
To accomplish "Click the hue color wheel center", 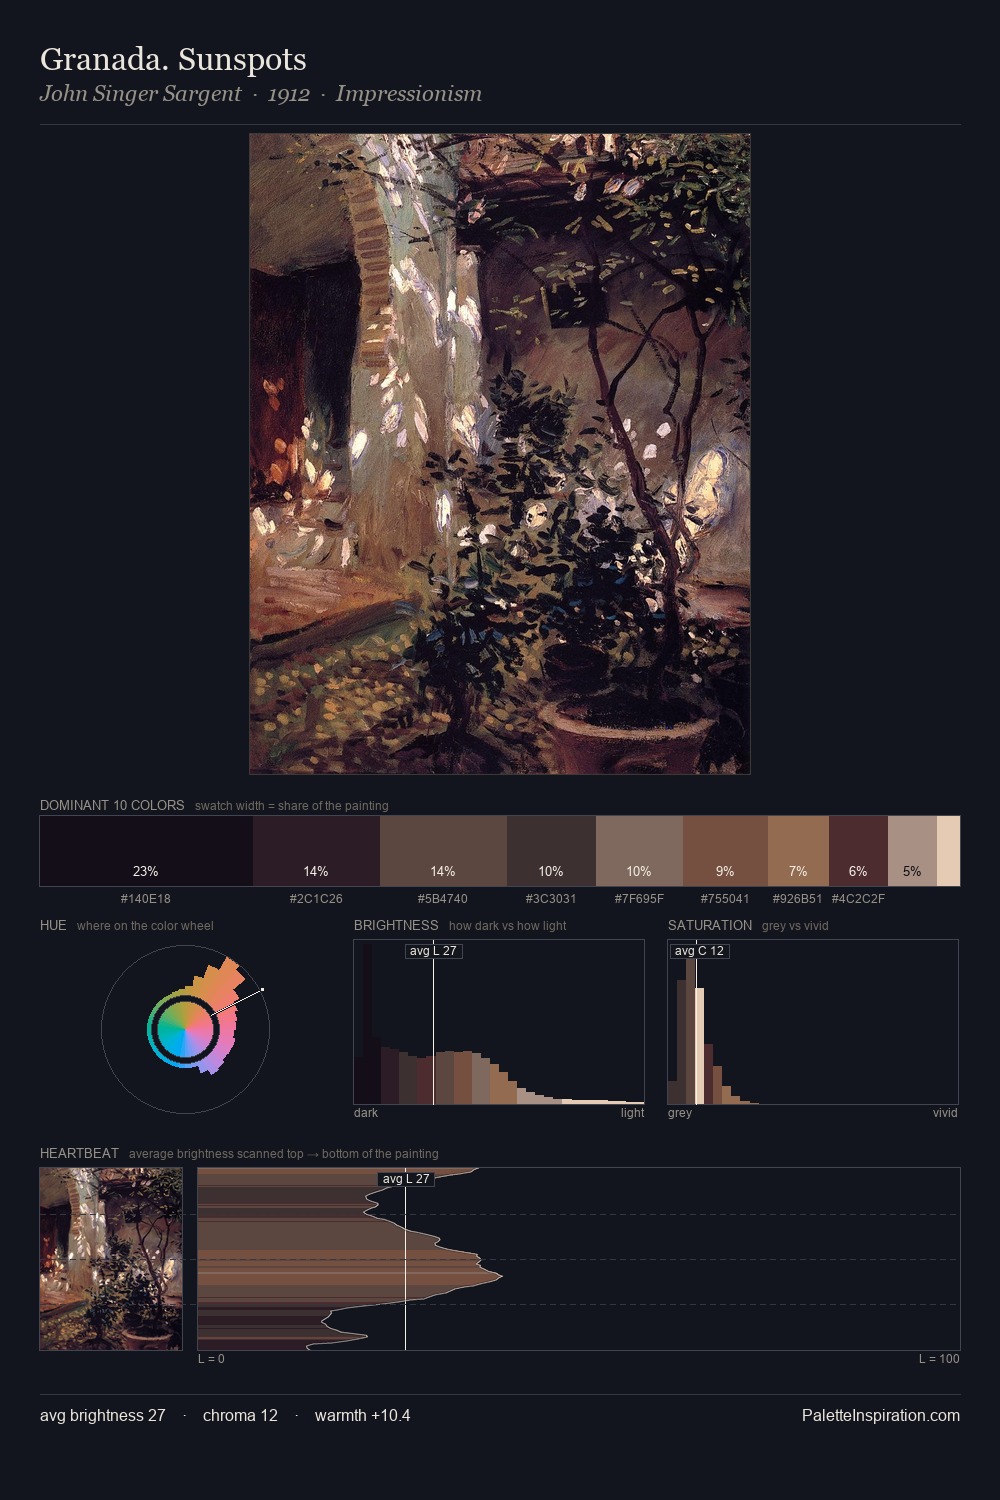I will click(185, 1029).
